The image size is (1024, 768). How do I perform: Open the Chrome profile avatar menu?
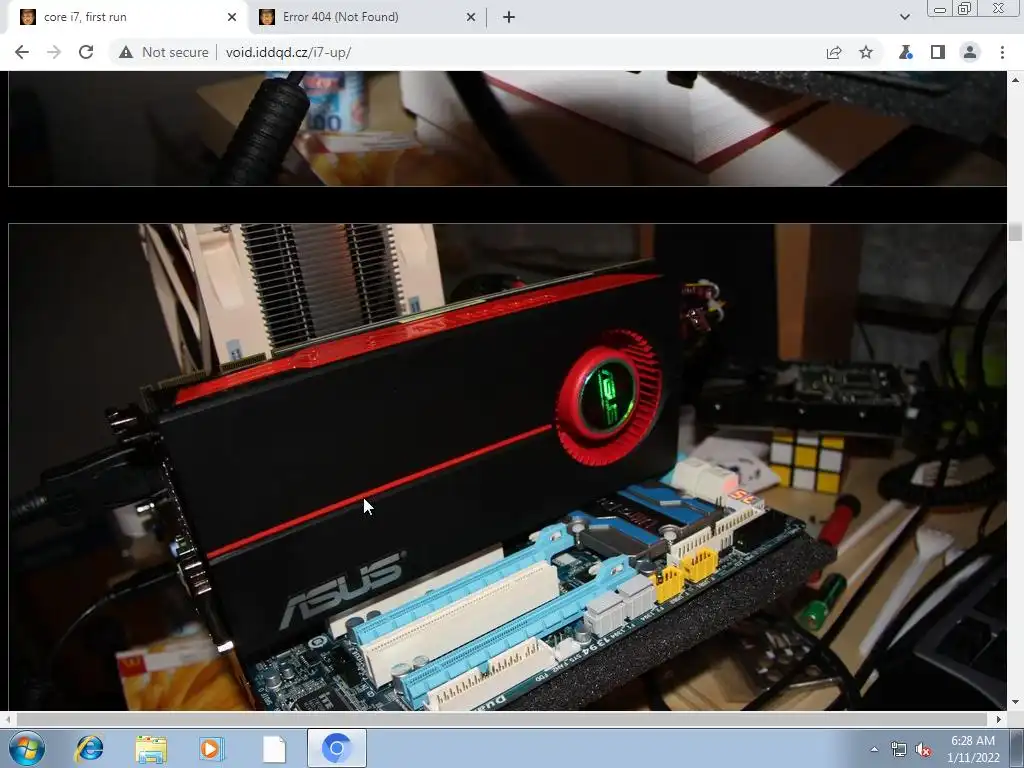pyautogui.click(x=970, y=52)
